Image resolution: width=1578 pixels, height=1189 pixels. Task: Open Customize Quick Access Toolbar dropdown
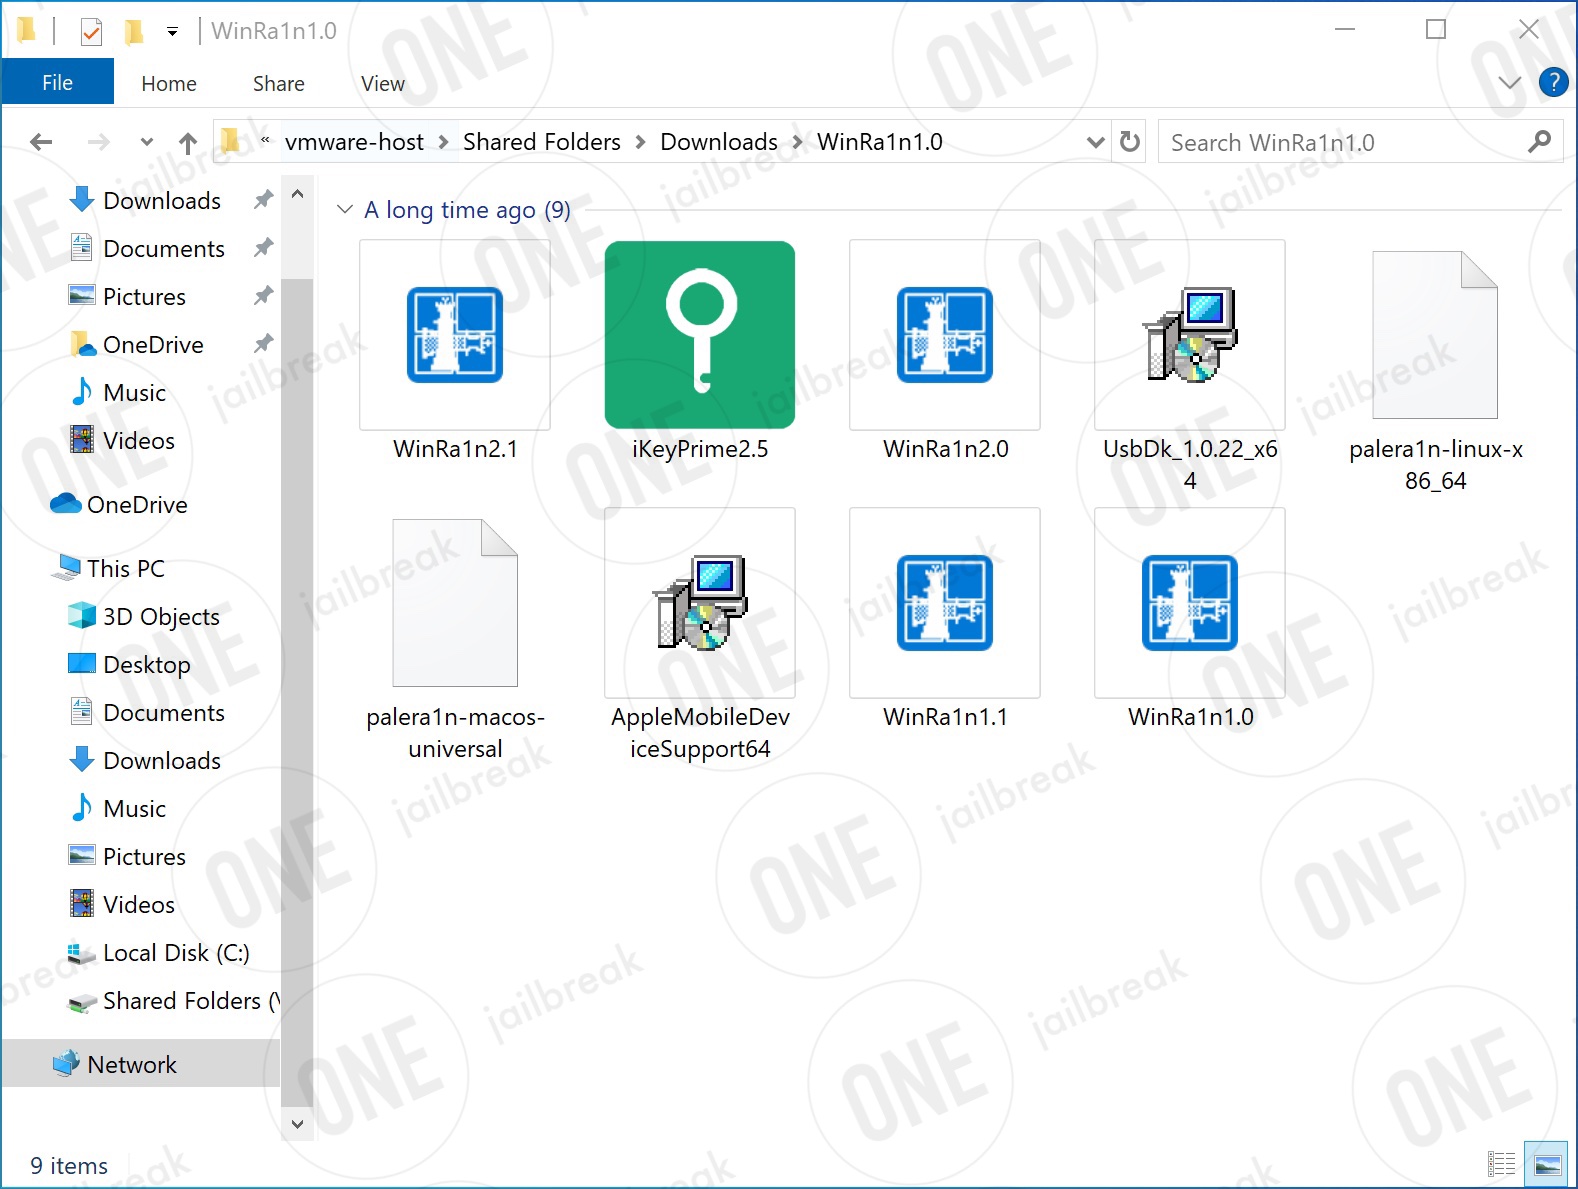[172, 32]
